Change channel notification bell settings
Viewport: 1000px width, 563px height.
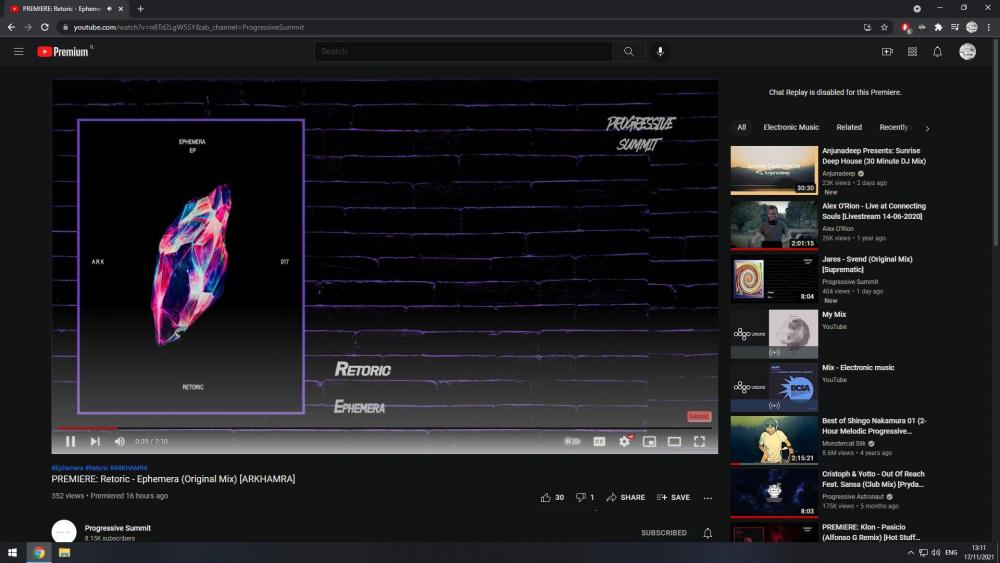point(707,533)
